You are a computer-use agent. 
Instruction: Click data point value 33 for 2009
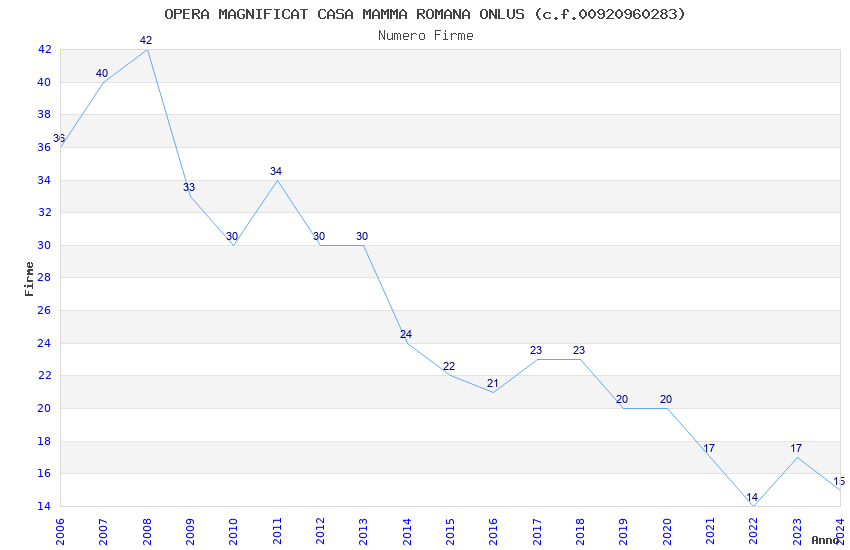(x=189, y=187)
